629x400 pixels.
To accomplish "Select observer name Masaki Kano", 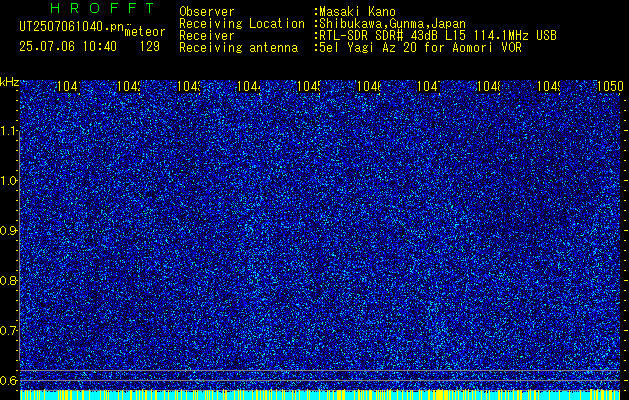I will [x=357, y=12].
